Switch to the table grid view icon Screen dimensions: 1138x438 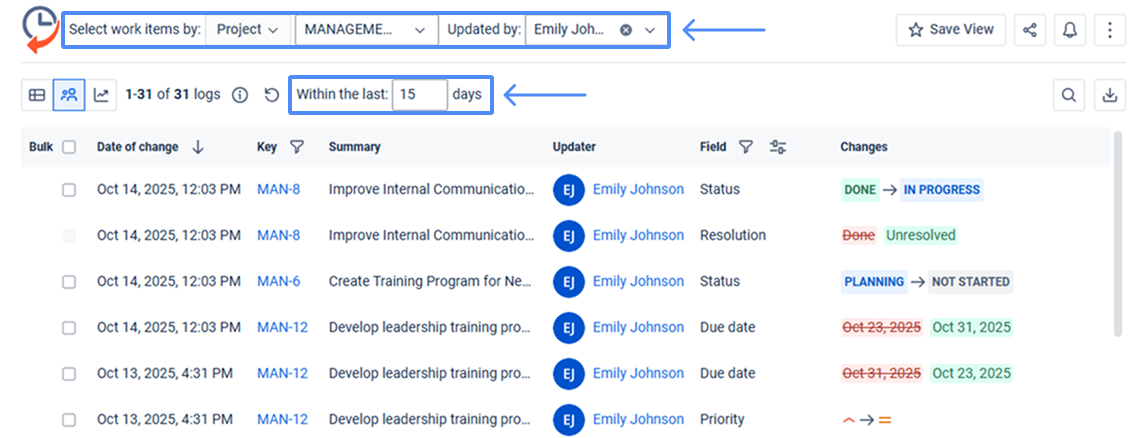point(37,95)
